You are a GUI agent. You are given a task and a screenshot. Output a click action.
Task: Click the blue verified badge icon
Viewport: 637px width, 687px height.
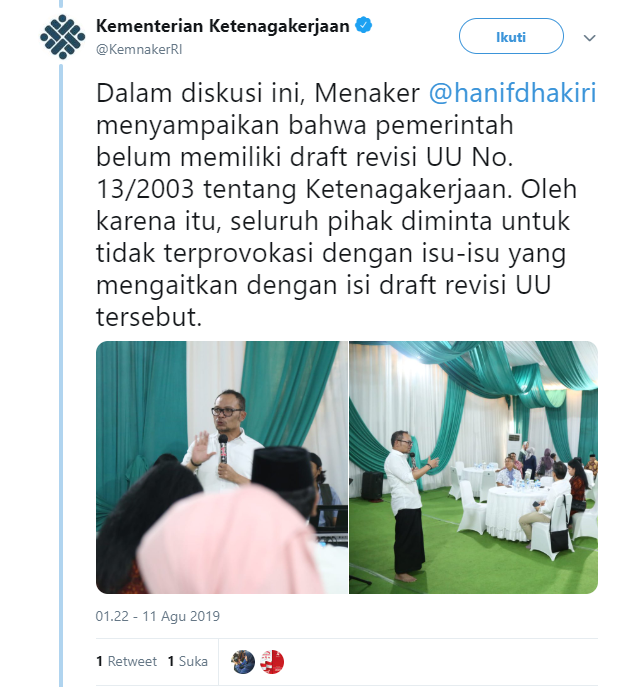click(363, 25)
